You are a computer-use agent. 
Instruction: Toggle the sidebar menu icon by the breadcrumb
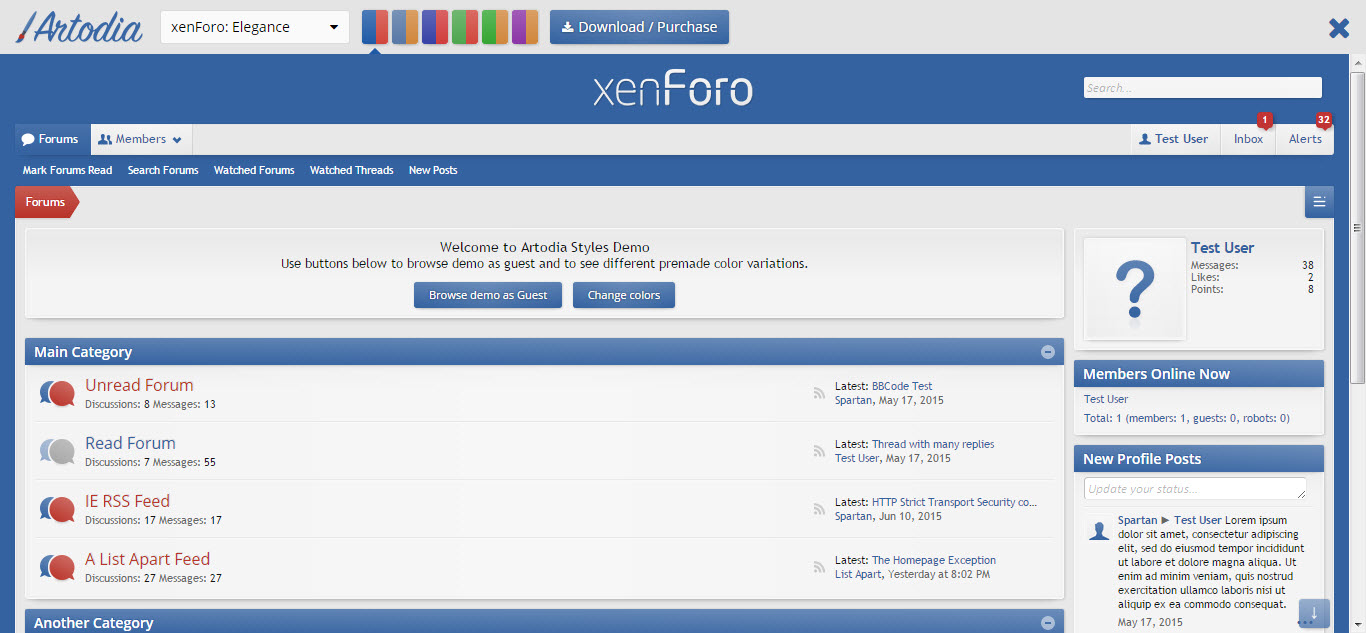point(1319,202)
